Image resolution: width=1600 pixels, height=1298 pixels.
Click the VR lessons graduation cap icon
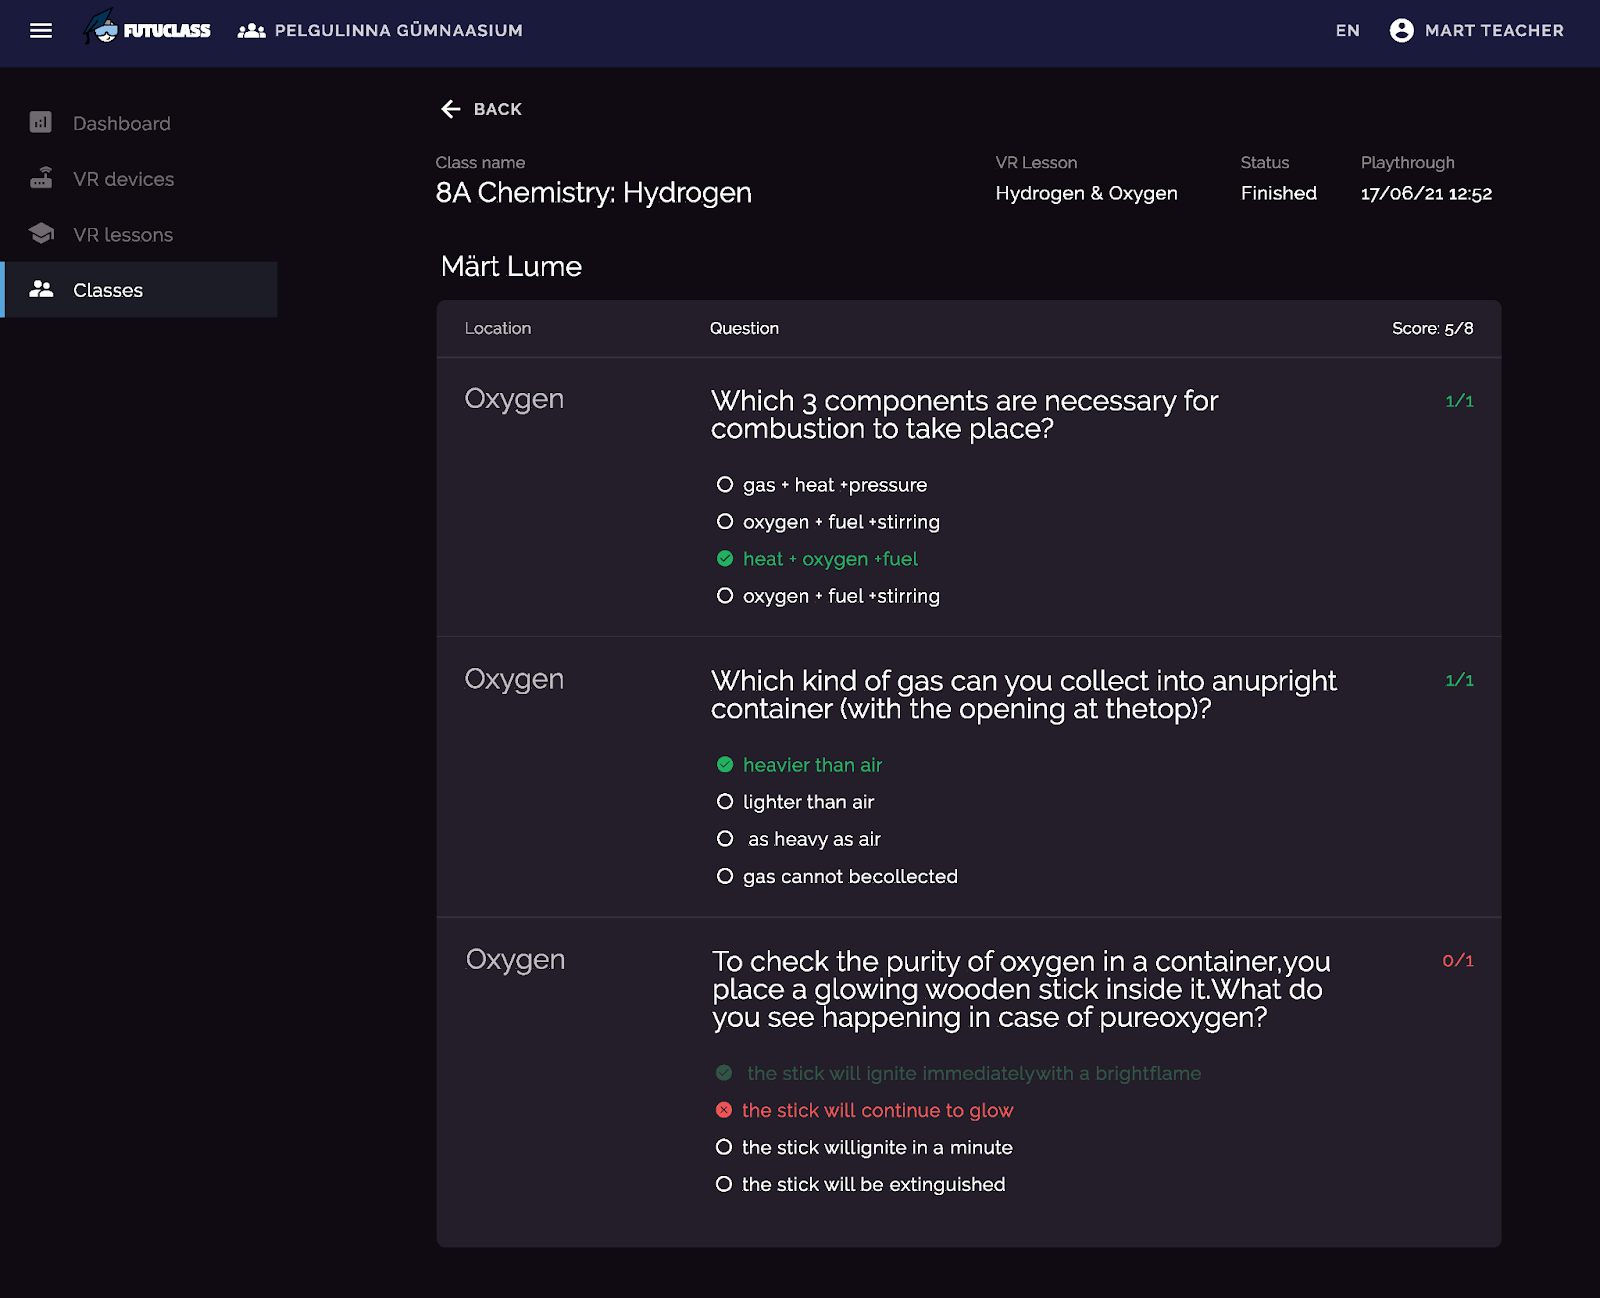click(x=41, y=233)
